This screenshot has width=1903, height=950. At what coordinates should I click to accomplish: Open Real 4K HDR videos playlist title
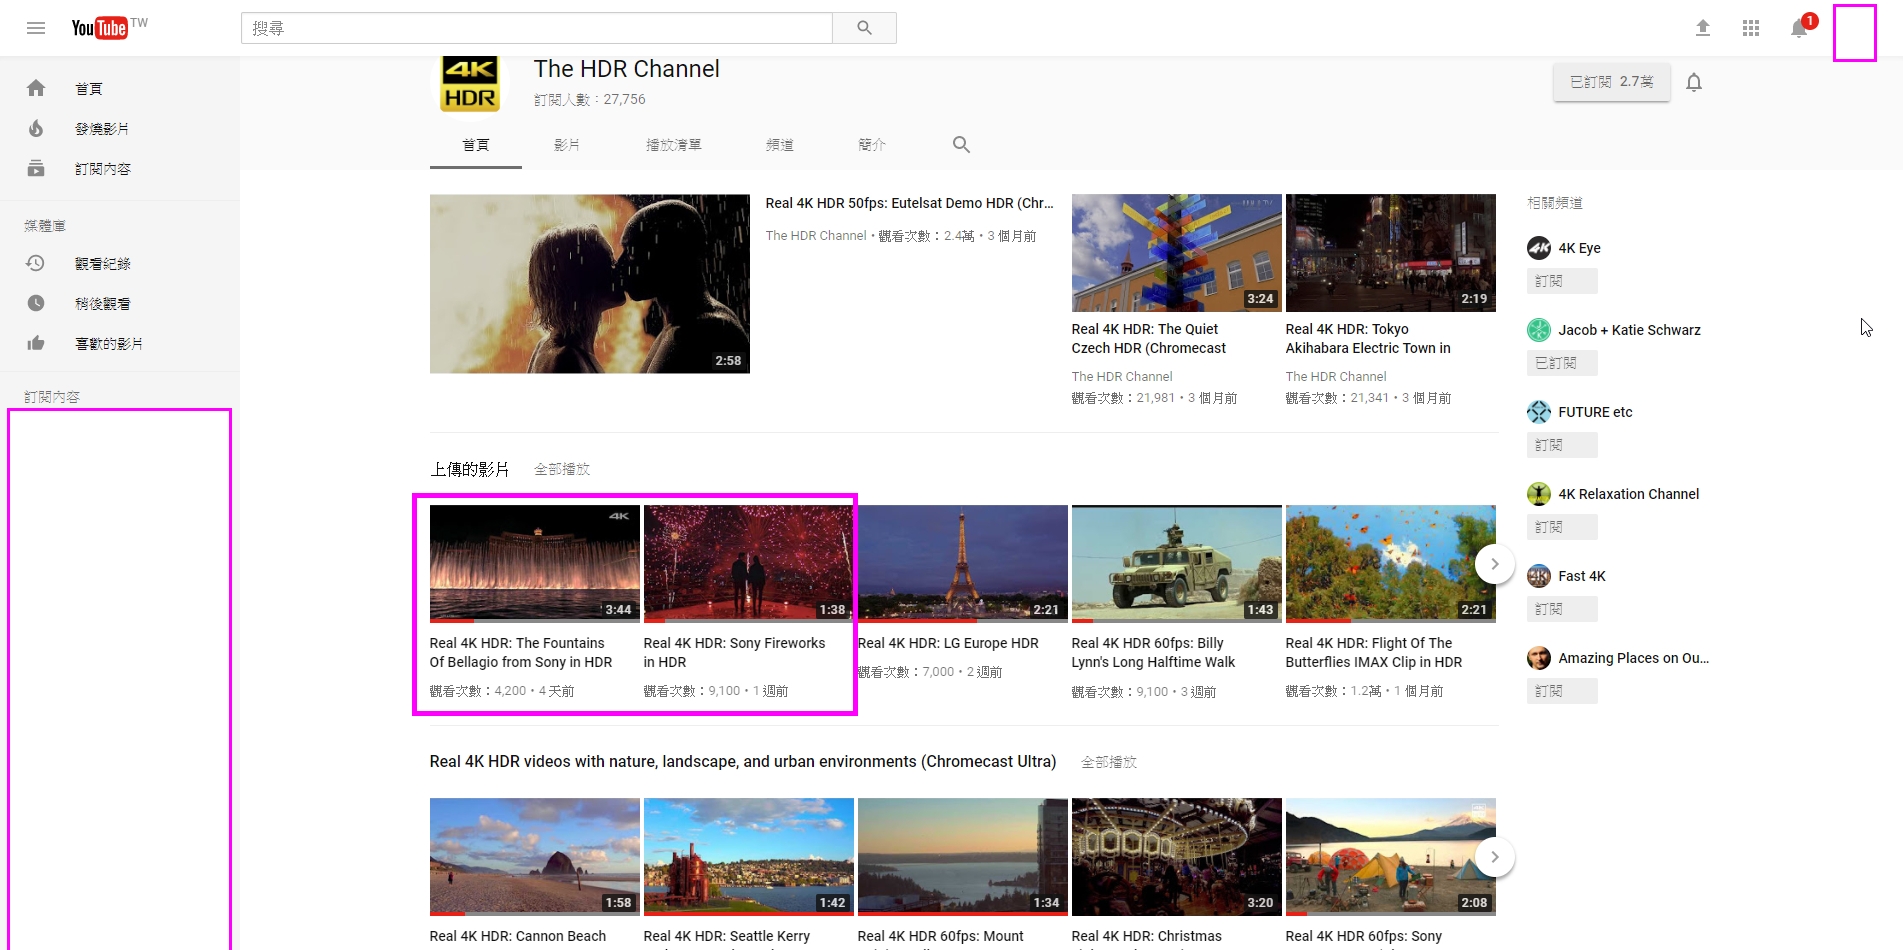click(743, 762)
